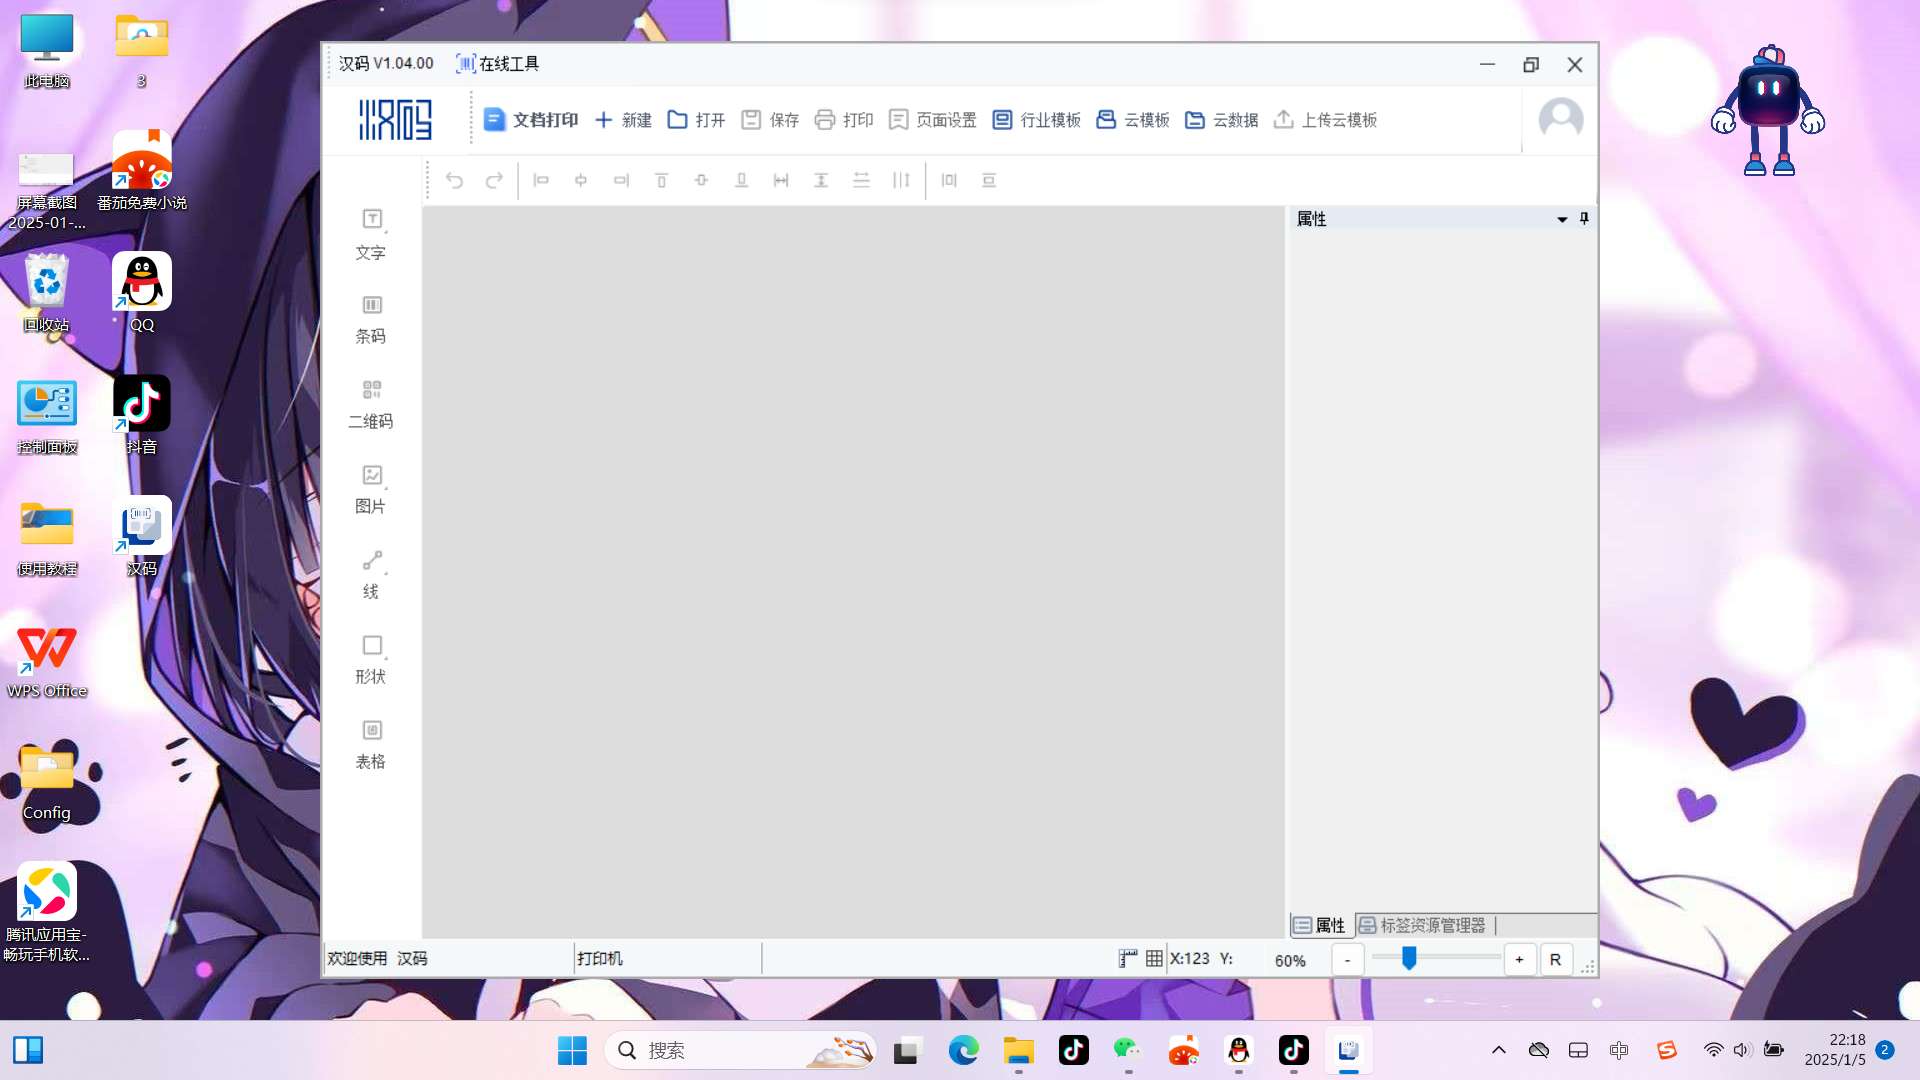Open 行业模板 industry templates
This screenshot has width=1920, height=1080.
[x=1036, y=120]
